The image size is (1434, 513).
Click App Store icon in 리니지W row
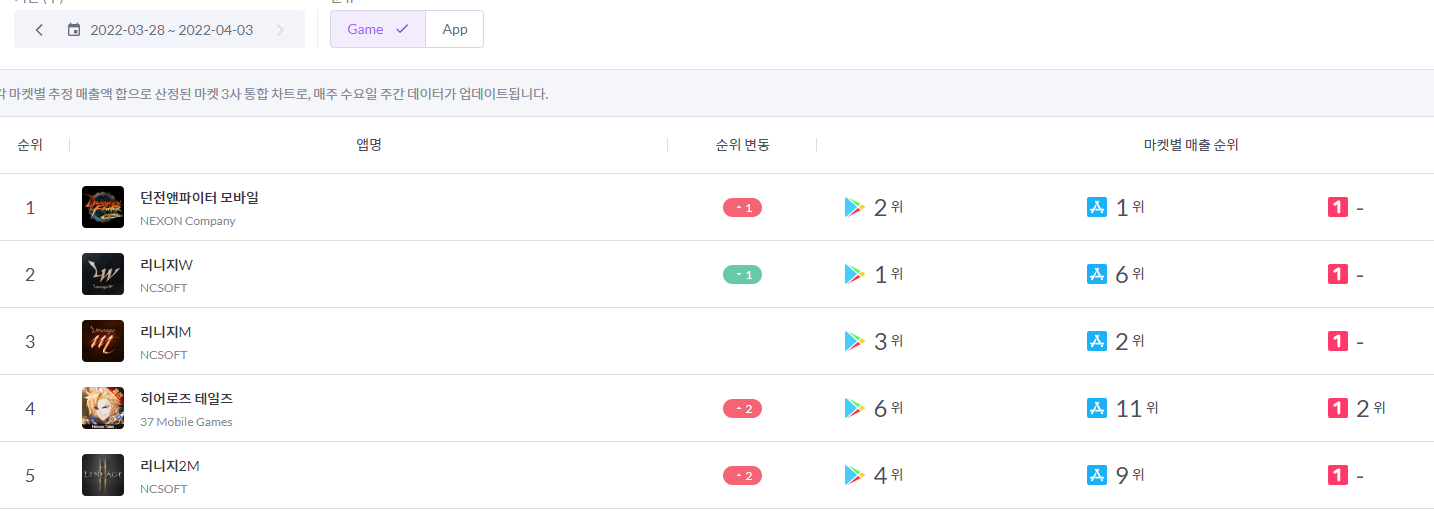(x=1097, y=274)
